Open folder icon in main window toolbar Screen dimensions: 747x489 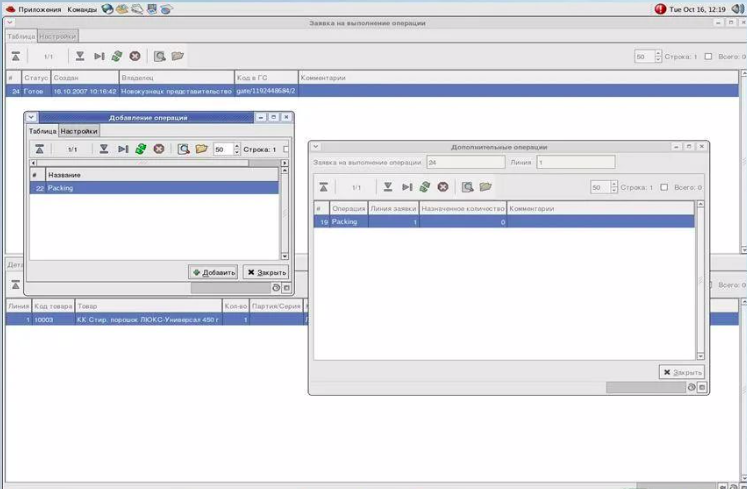pyautogui.click(x=178, y=56)
